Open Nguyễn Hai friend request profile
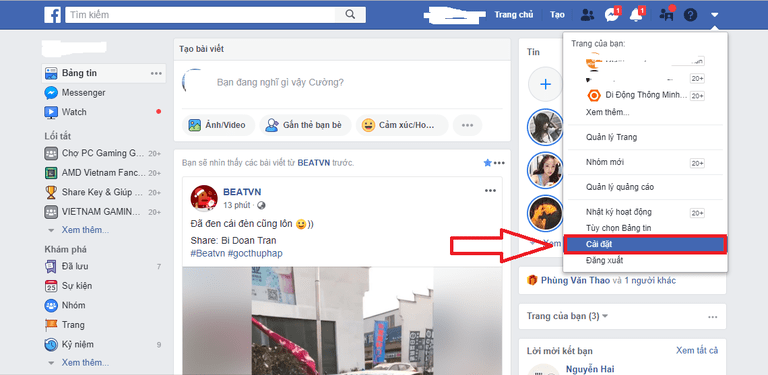768x375 pixels. coord(590,369)
